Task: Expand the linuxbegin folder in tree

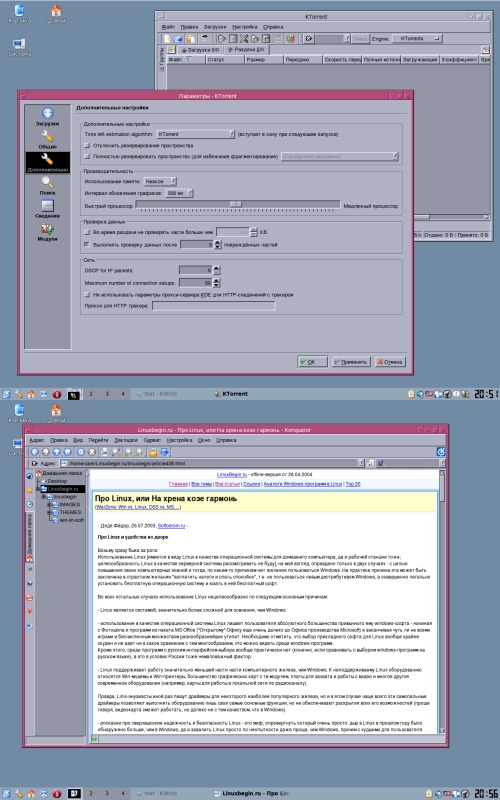Action: pyautogui.click(x=44, y=496)
